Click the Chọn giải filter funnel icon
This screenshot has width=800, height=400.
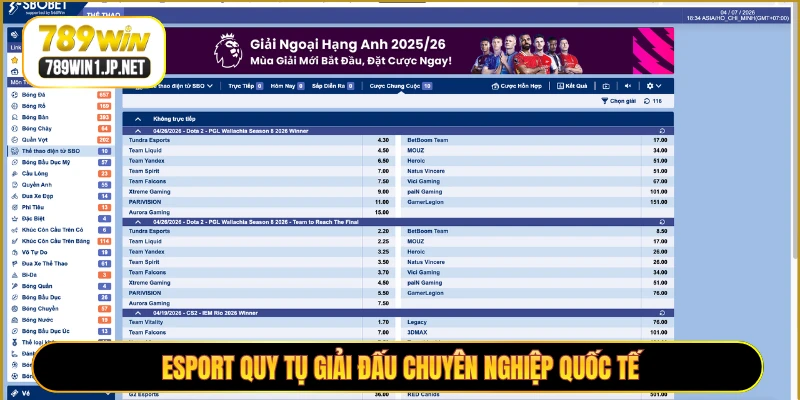coord(604,101)
